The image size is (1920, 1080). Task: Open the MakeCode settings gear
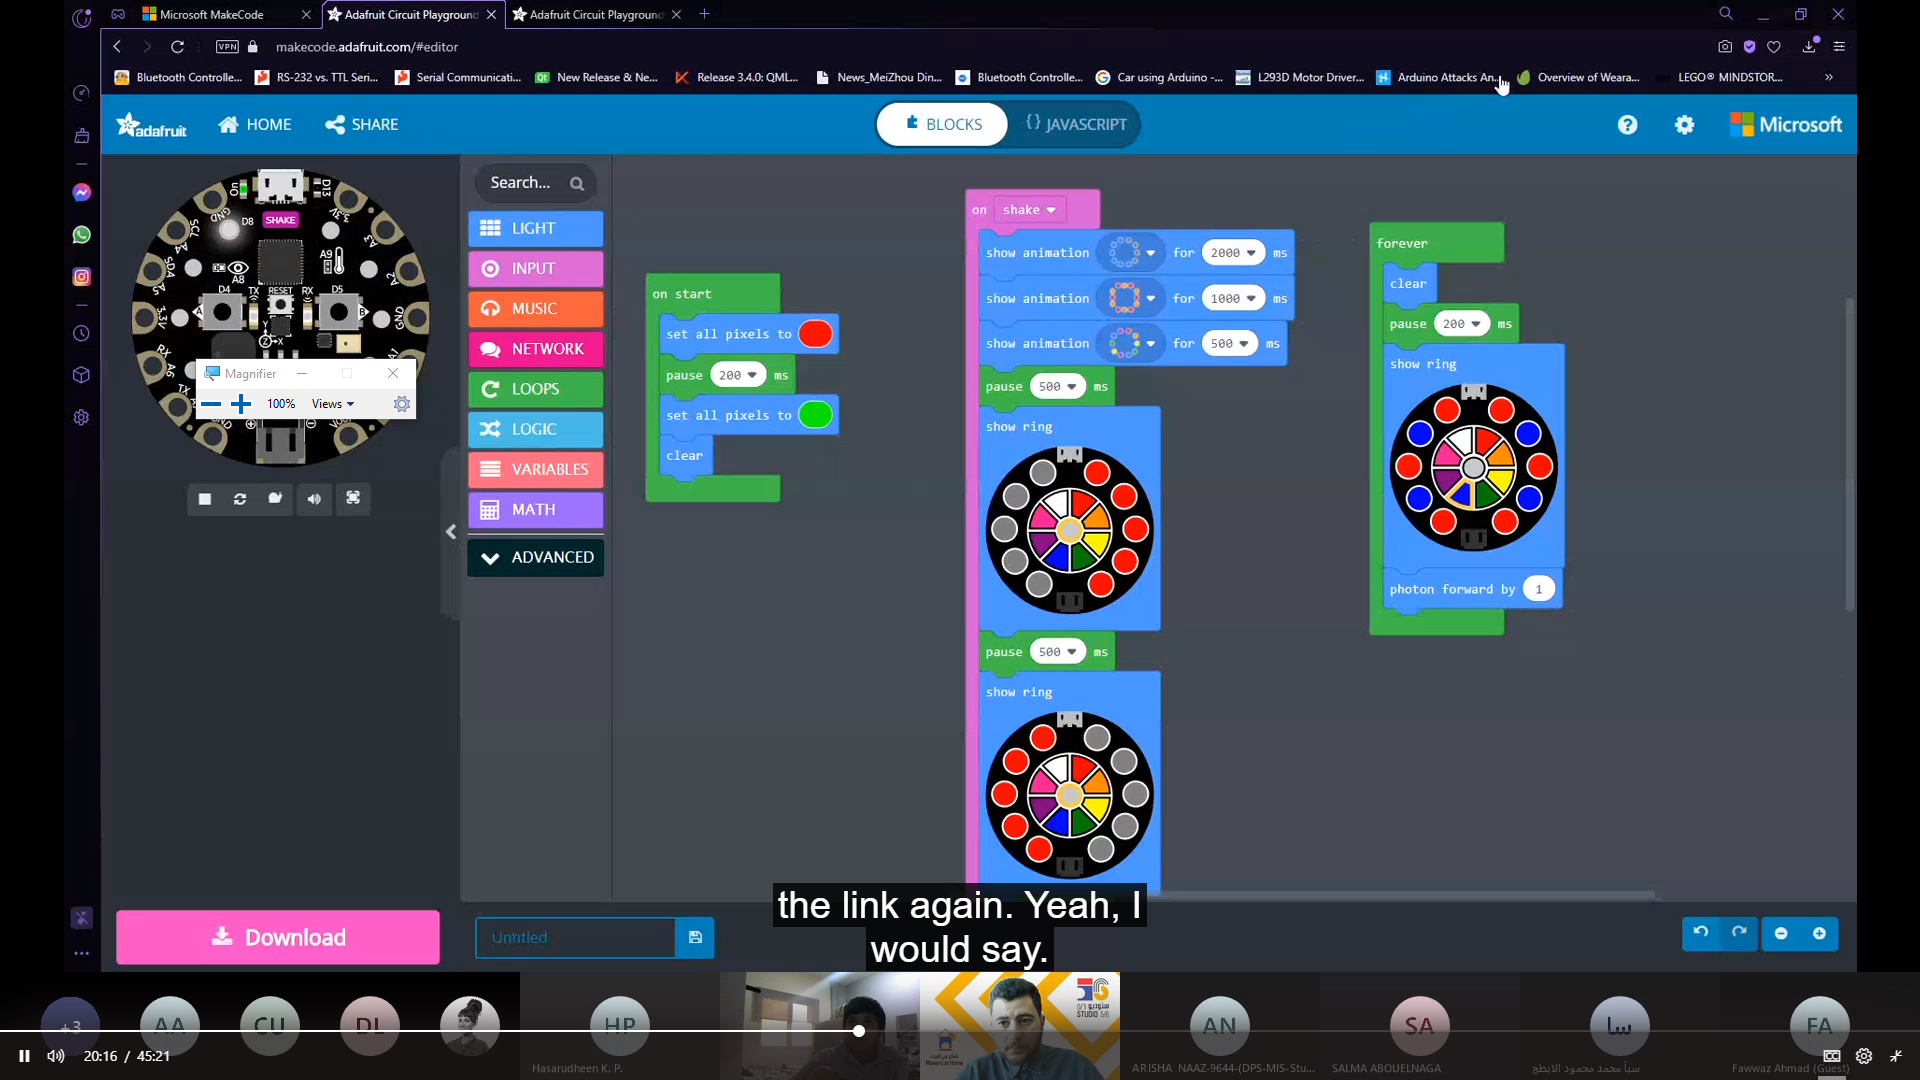pos(1685,125)
